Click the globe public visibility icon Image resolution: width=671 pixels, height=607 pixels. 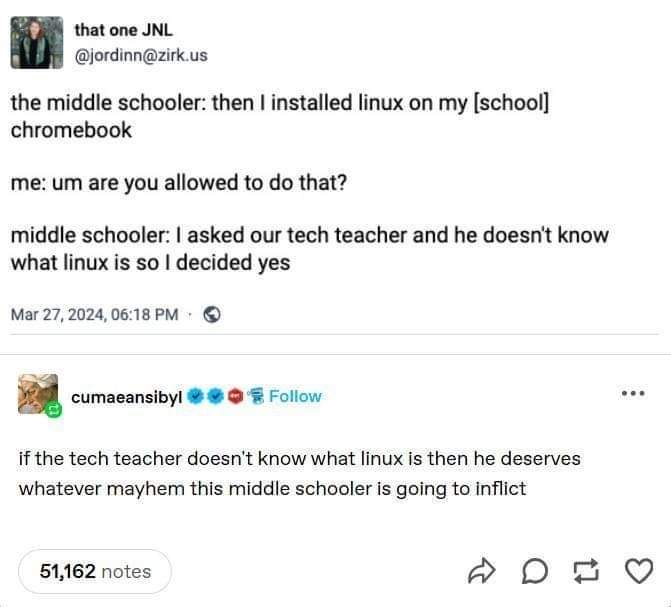pyautogui.click(x=212, y=315)
